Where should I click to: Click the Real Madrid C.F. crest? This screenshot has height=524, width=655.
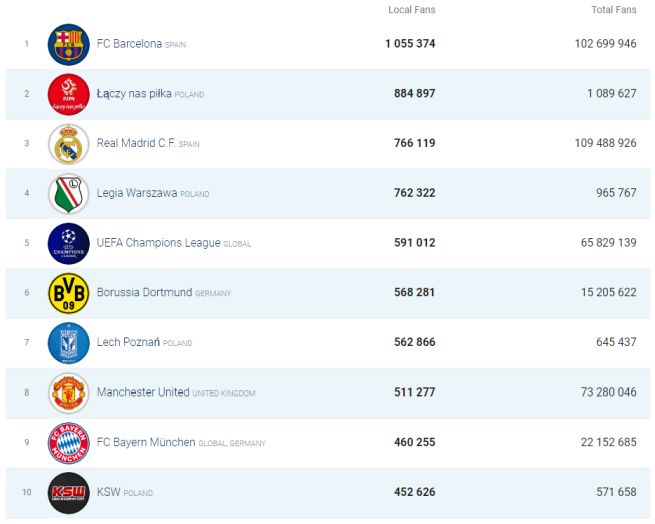click(69, 144)
